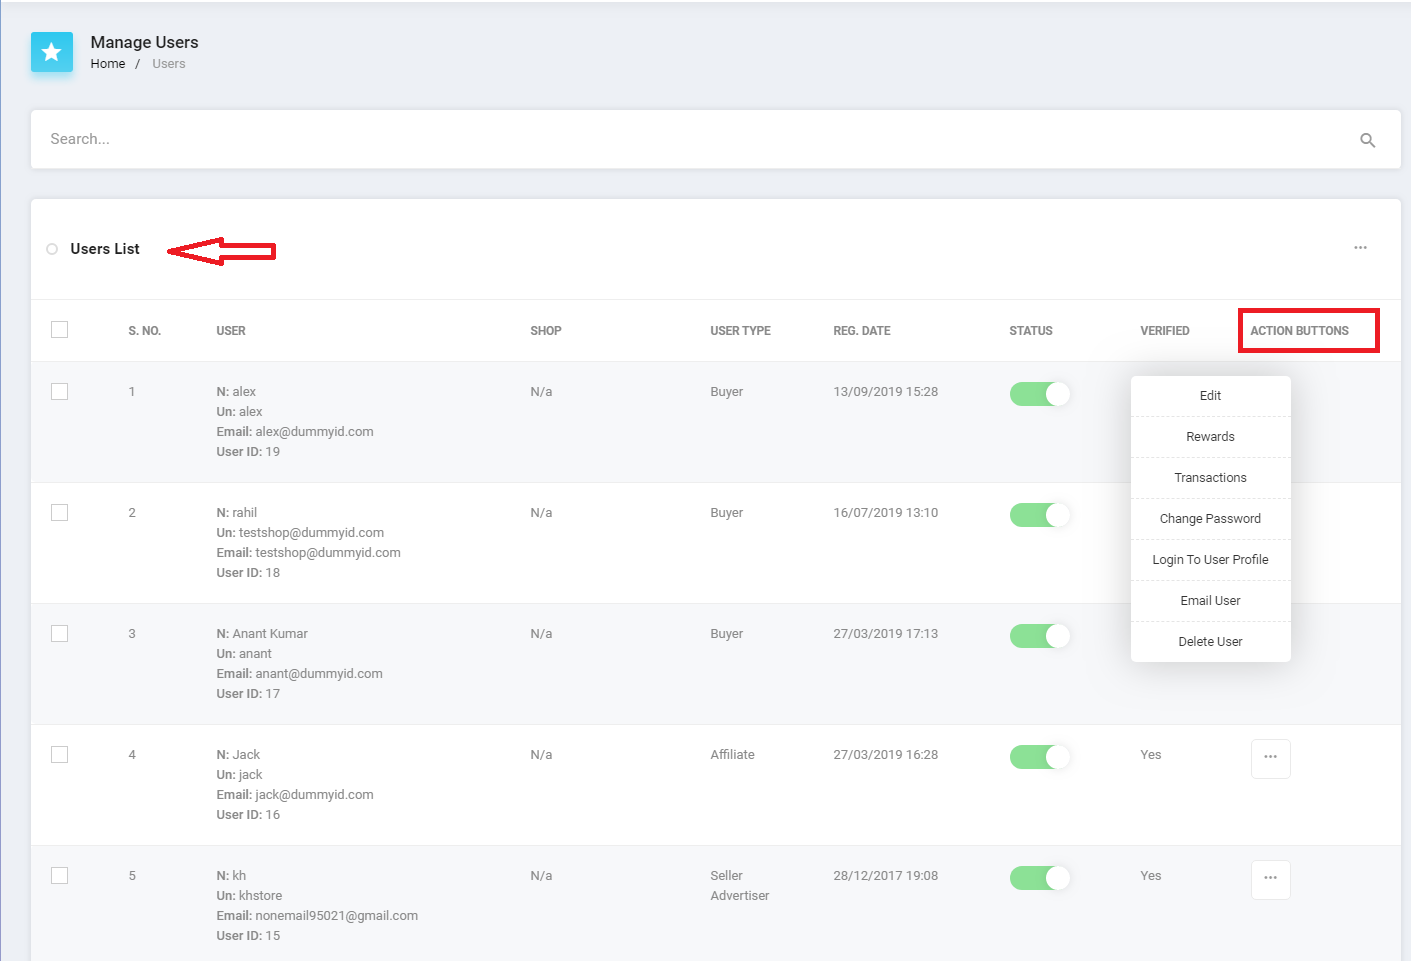Click the SHOP column header

coord(546,331)
